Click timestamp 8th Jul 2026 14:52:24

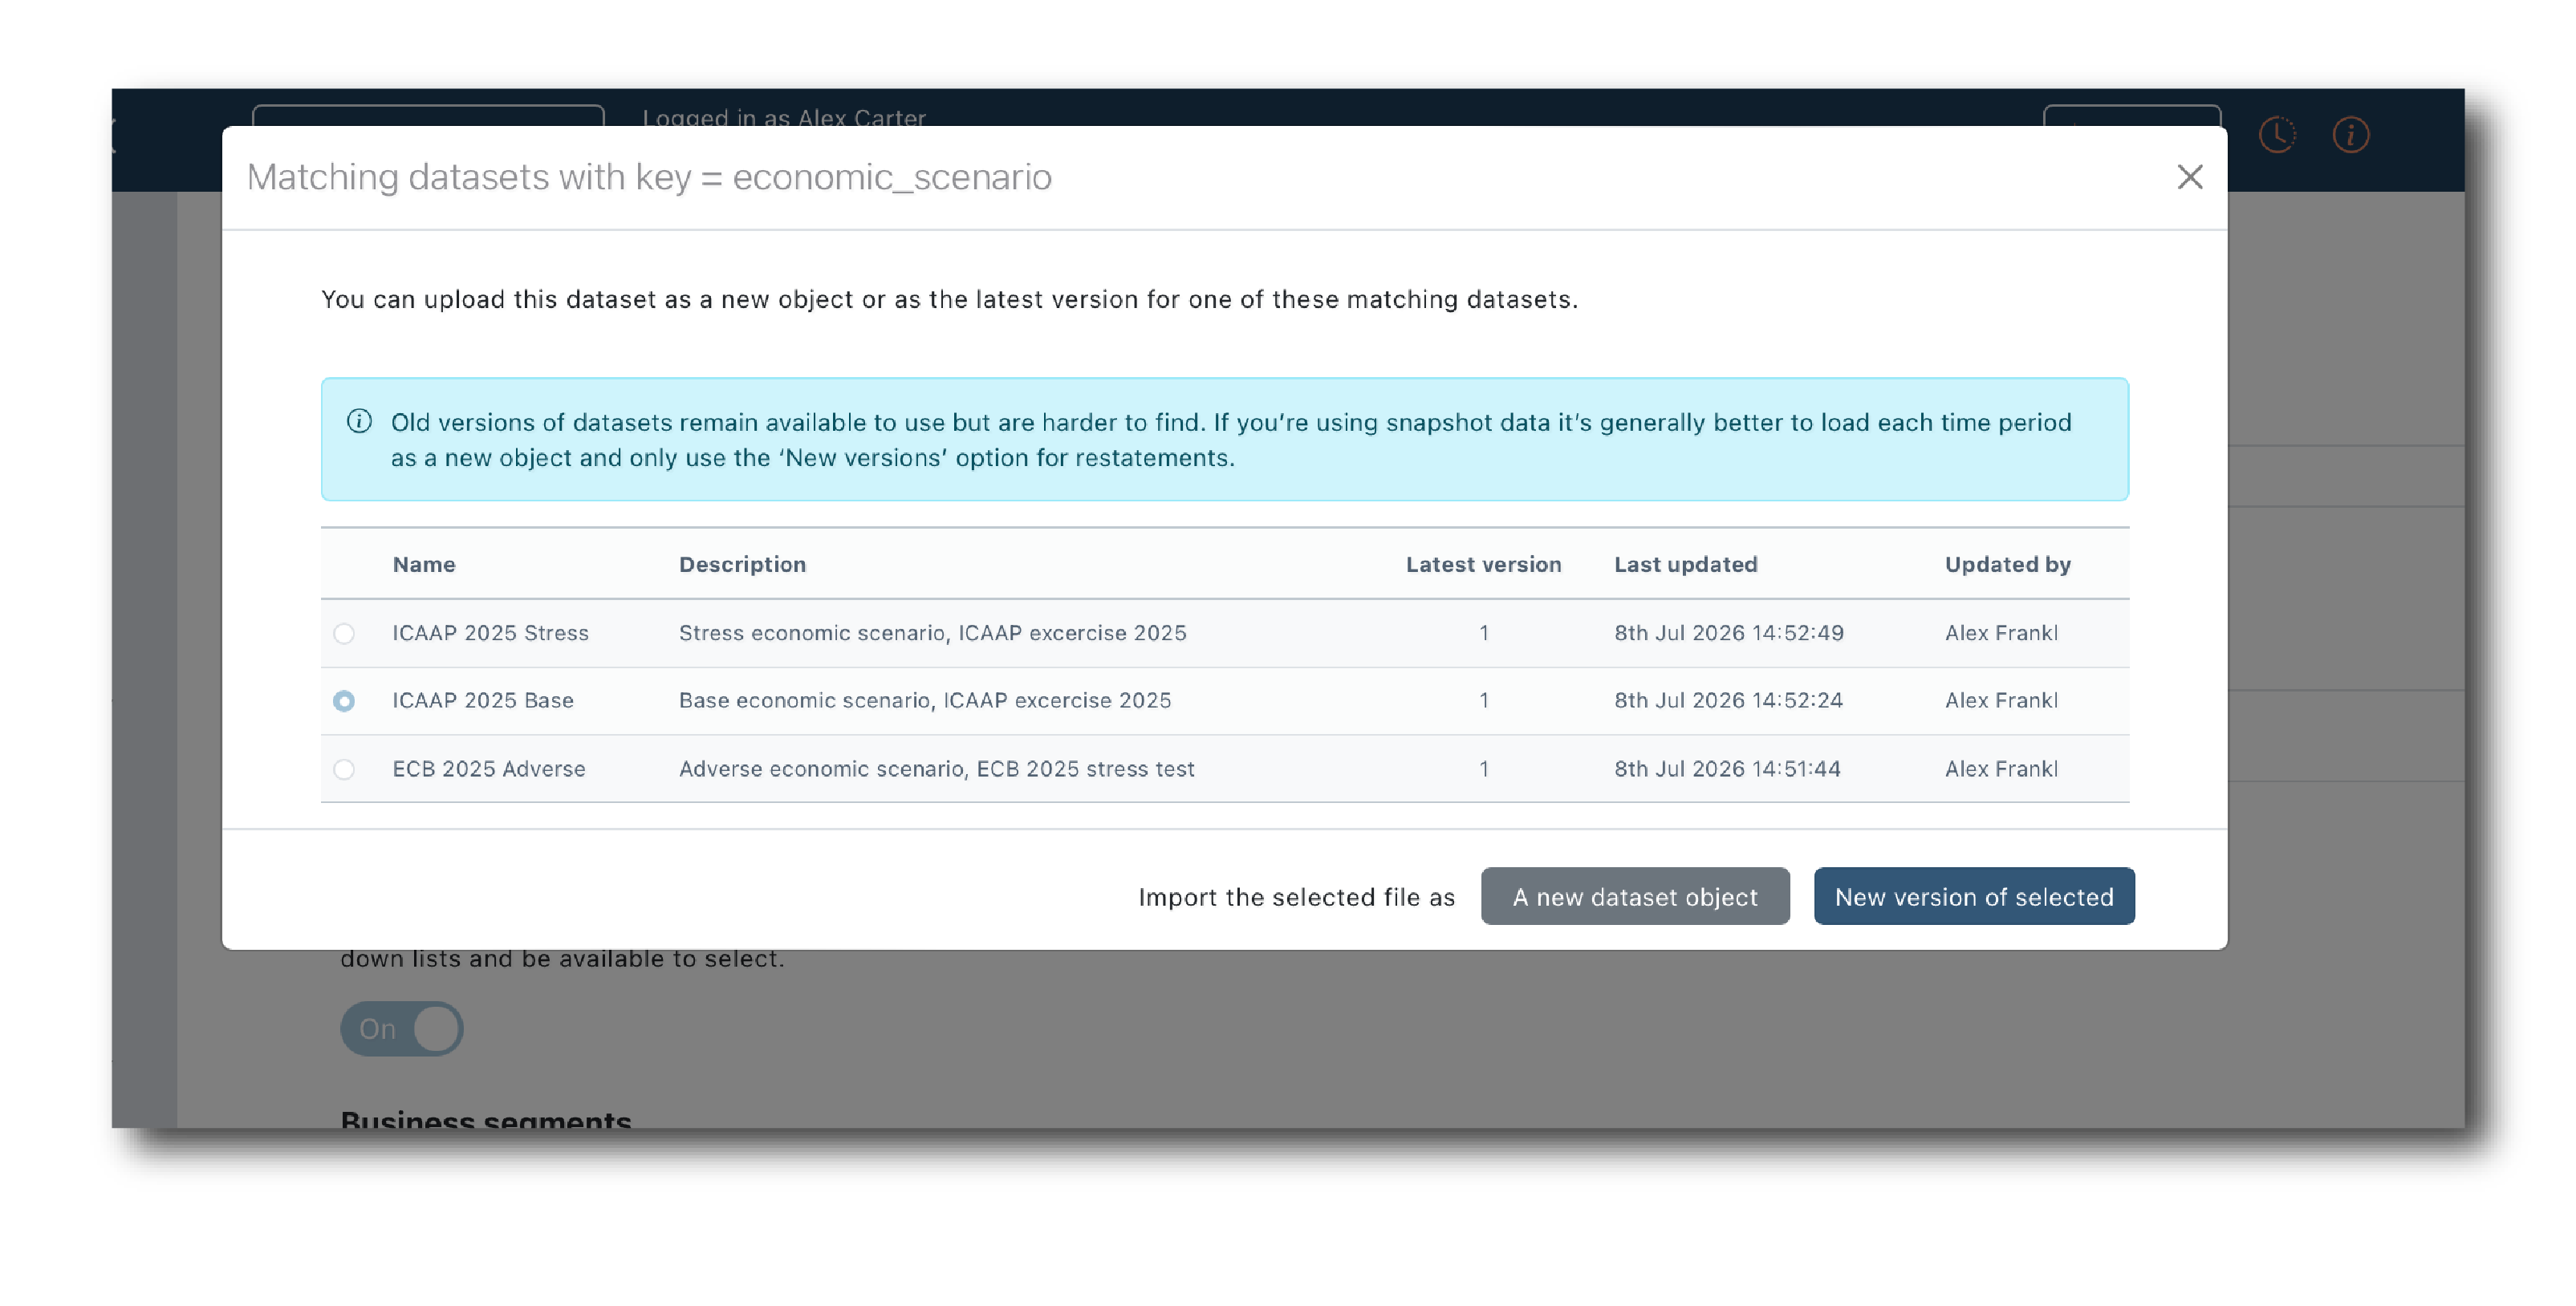tap(1728, 701)
